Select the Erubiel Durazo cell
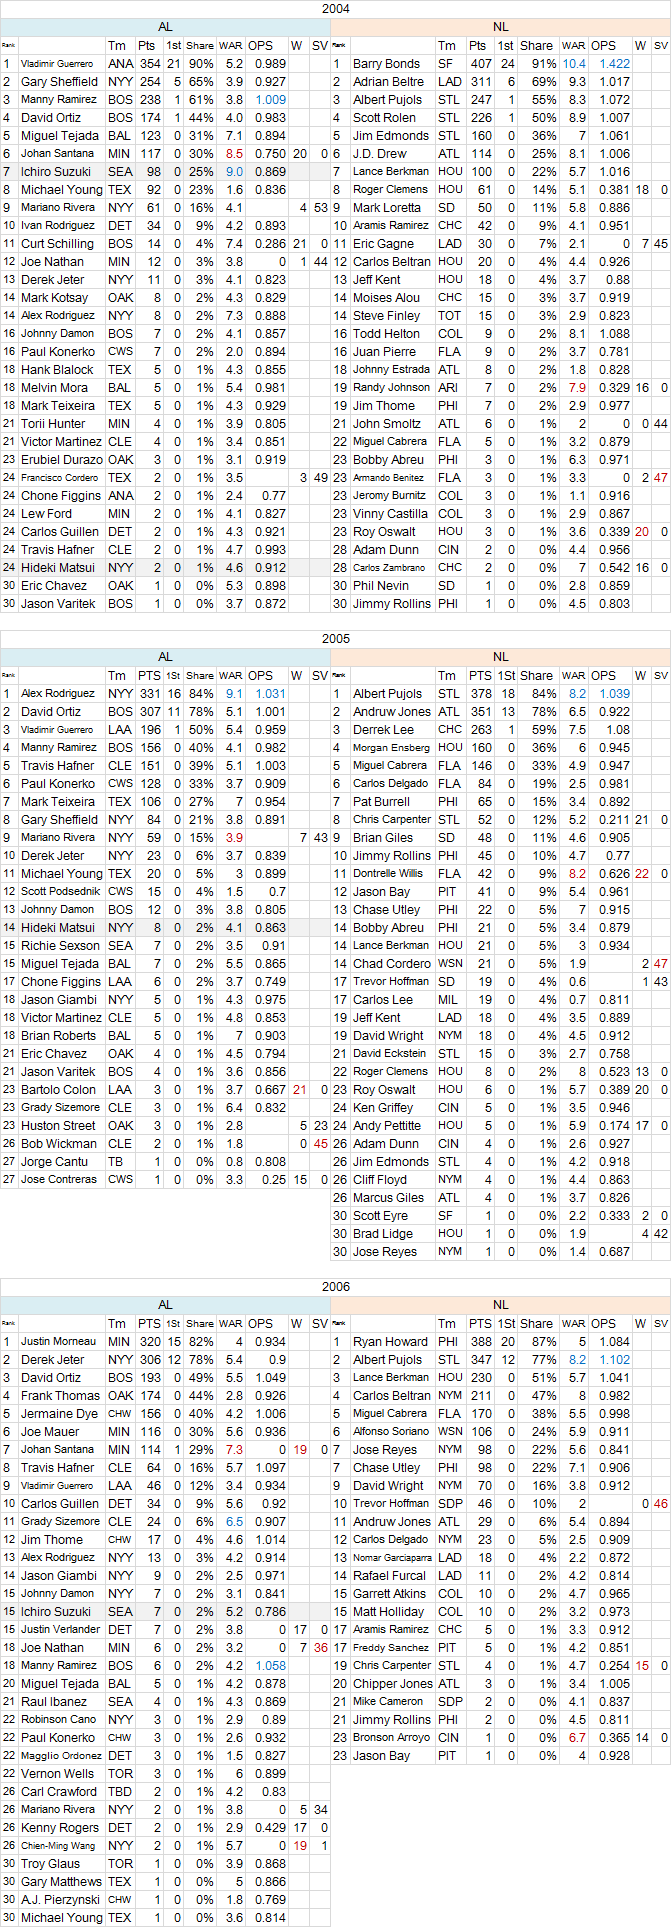 click(x=62, y=460)
